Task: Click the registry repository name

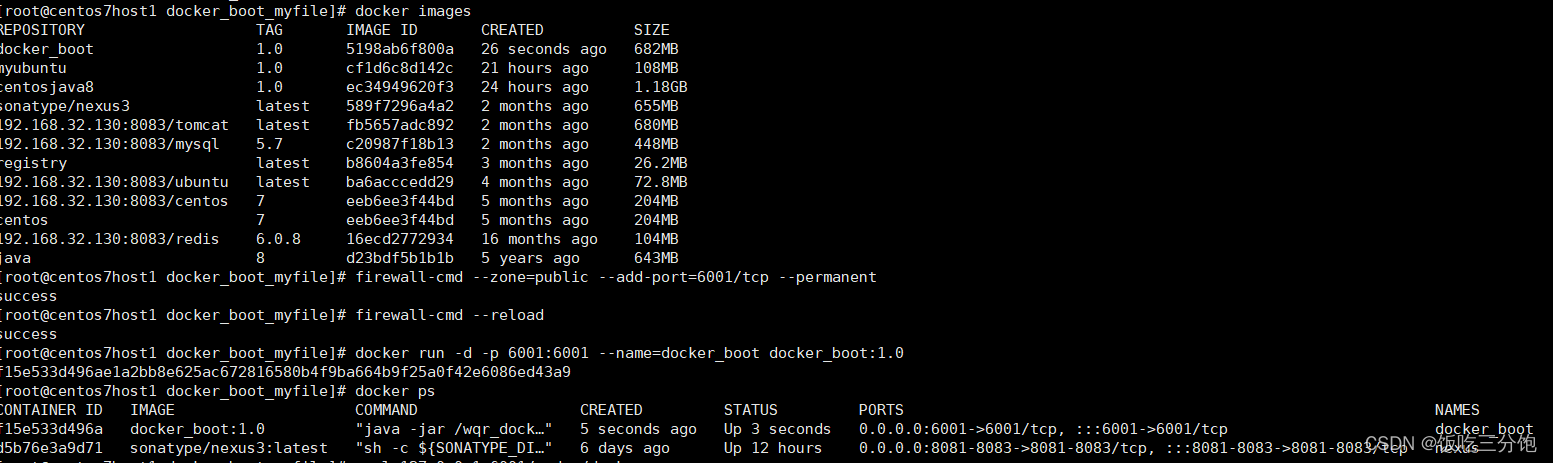Action: (x=33, y=163)
